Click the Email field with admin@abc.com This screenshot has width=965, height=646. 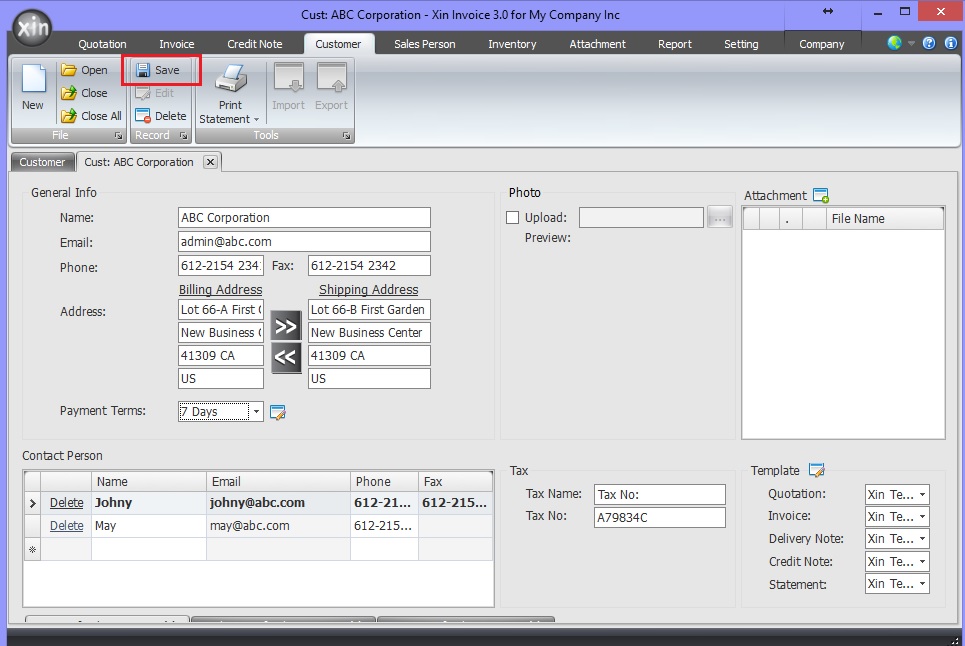pos(304,241)
